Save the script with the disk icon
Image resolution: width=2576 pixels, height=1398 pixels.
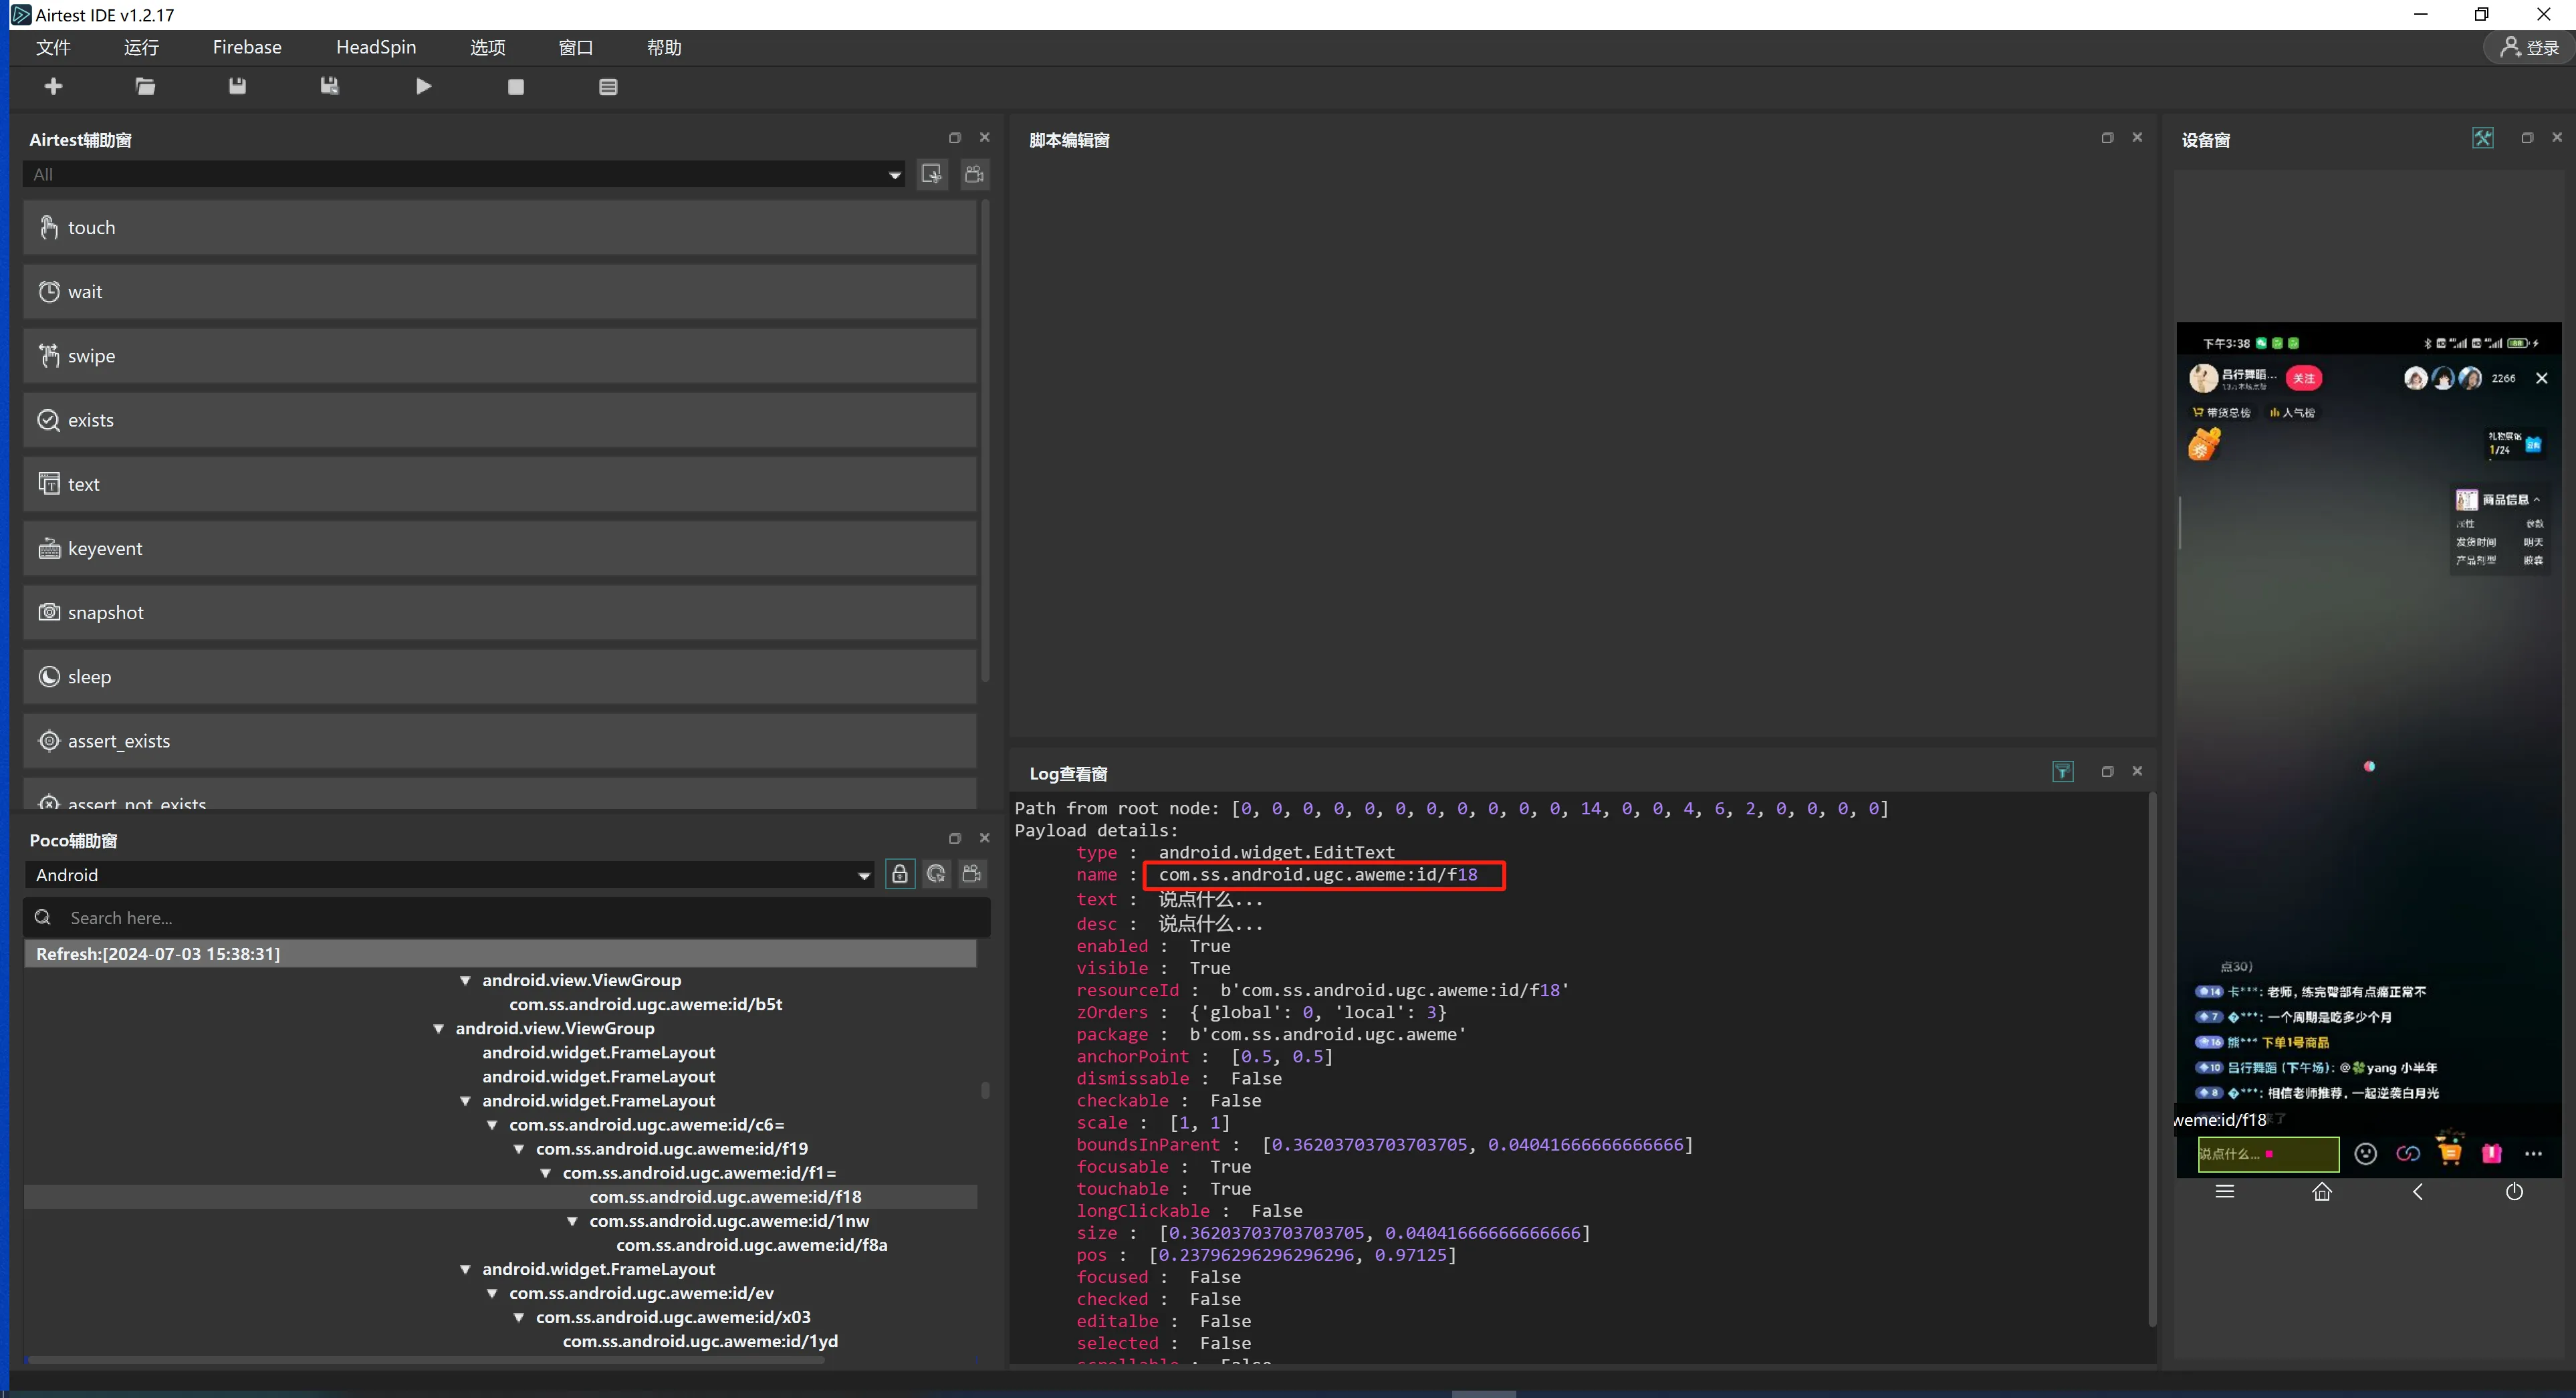click(x=237, y=87)
